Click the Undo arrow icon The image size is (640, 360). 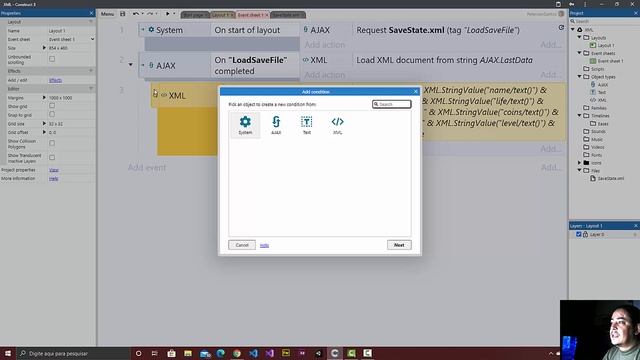point(136,14)
